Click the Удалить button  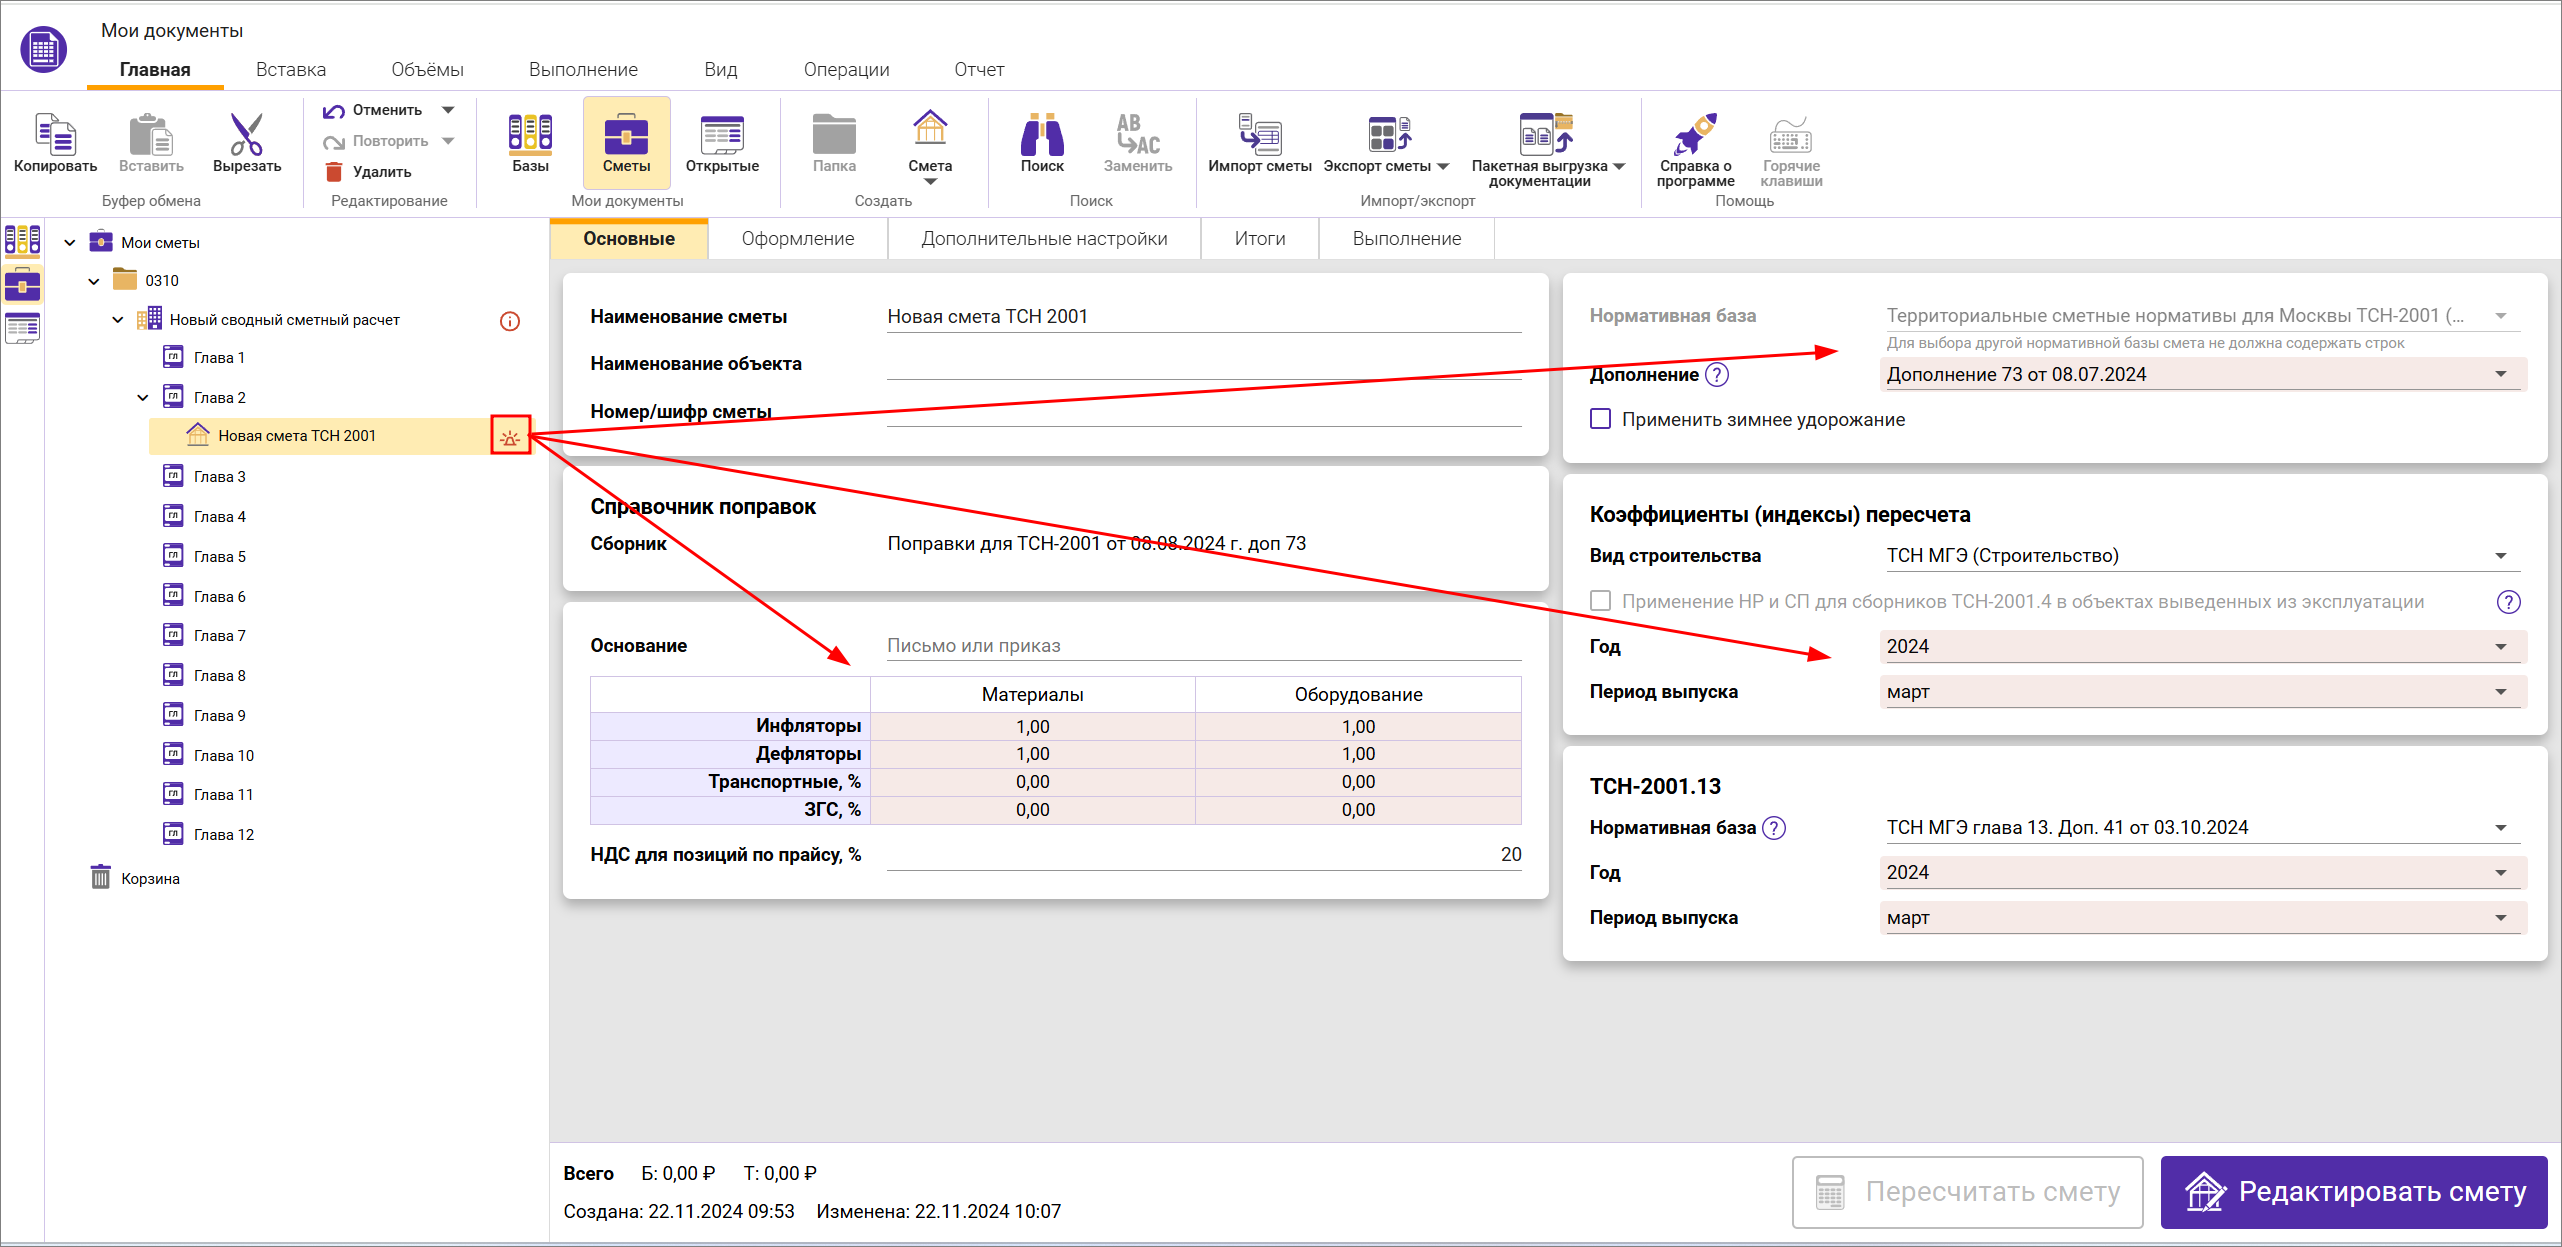click(368, 172)
